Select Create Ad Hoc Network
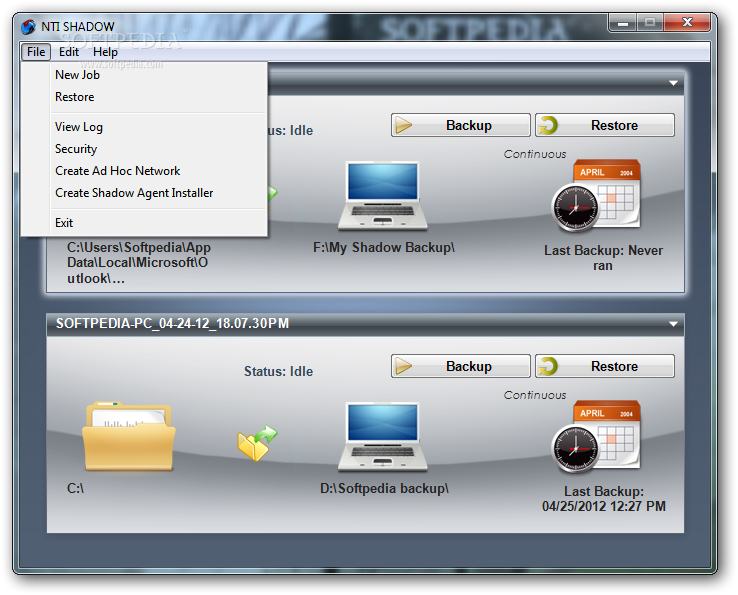 click(144, 171)
